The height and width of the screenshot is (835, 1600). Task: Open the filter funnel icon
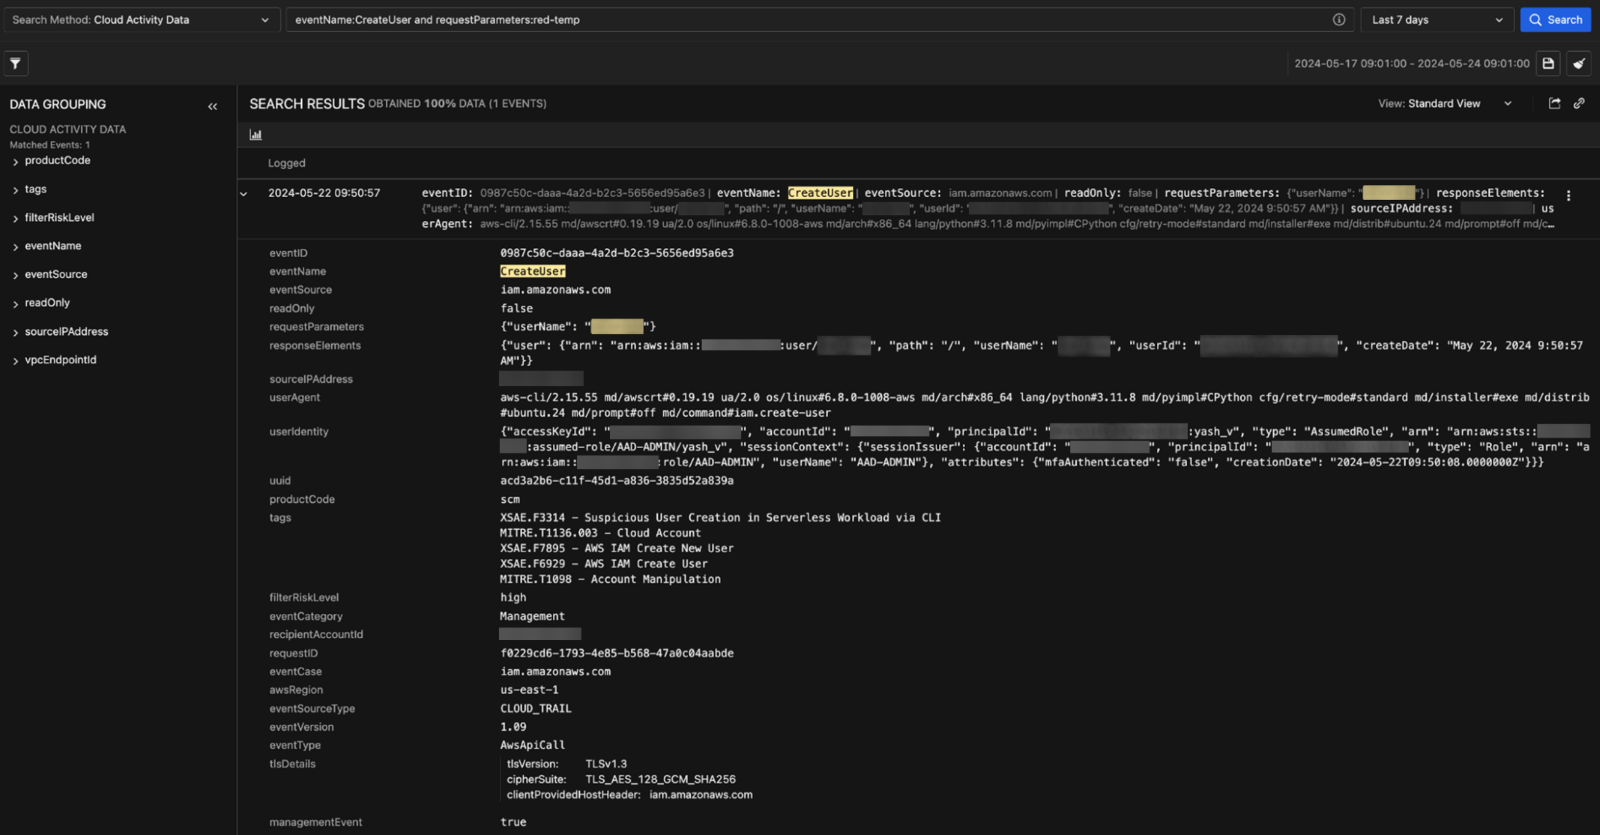16,64
